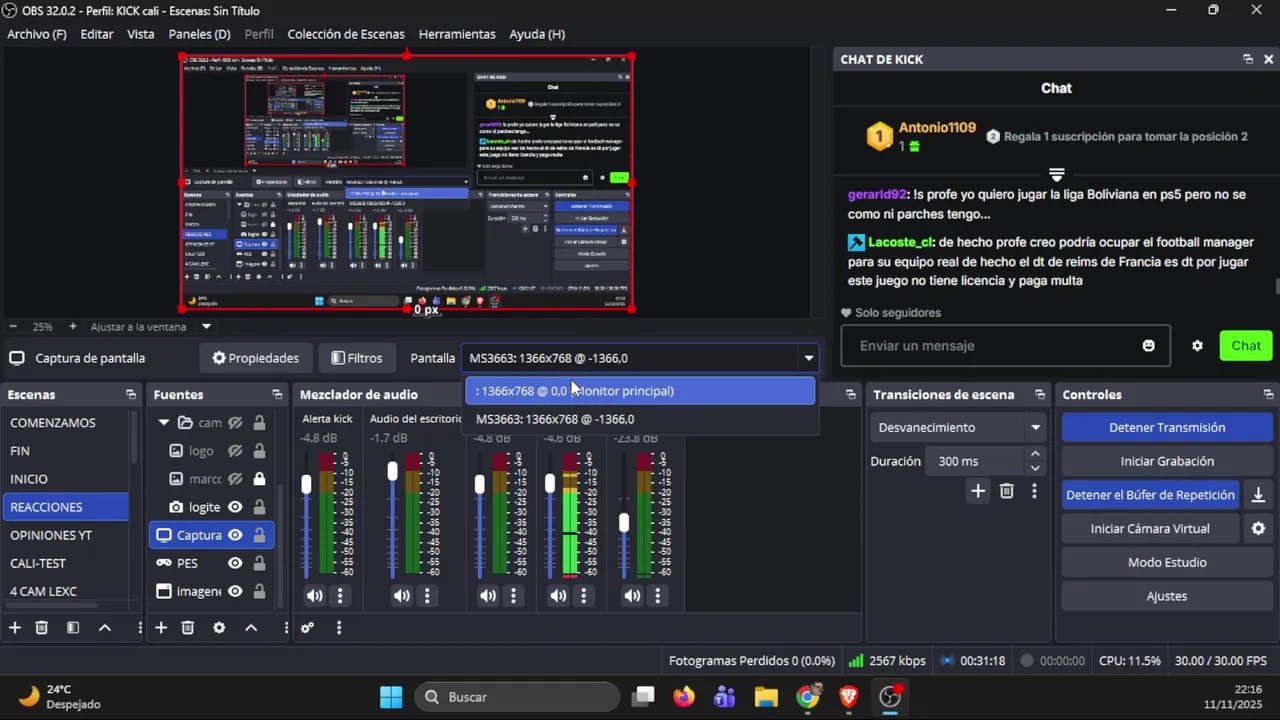Unlock the marco source
Screen dimensions: 1280x720
[259, 479]
